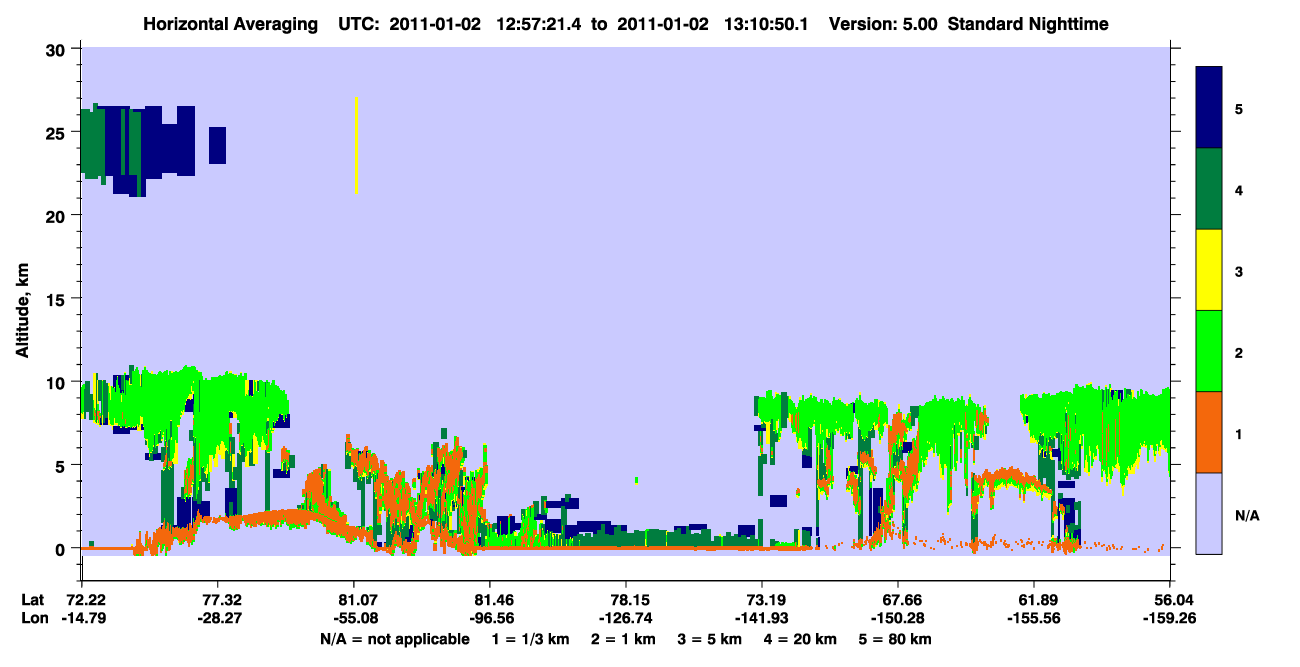The height and width of the screenshot is (667, 1300).
Task: Click the 'N/A = not applicable' legend text
Action: (394, 639)
